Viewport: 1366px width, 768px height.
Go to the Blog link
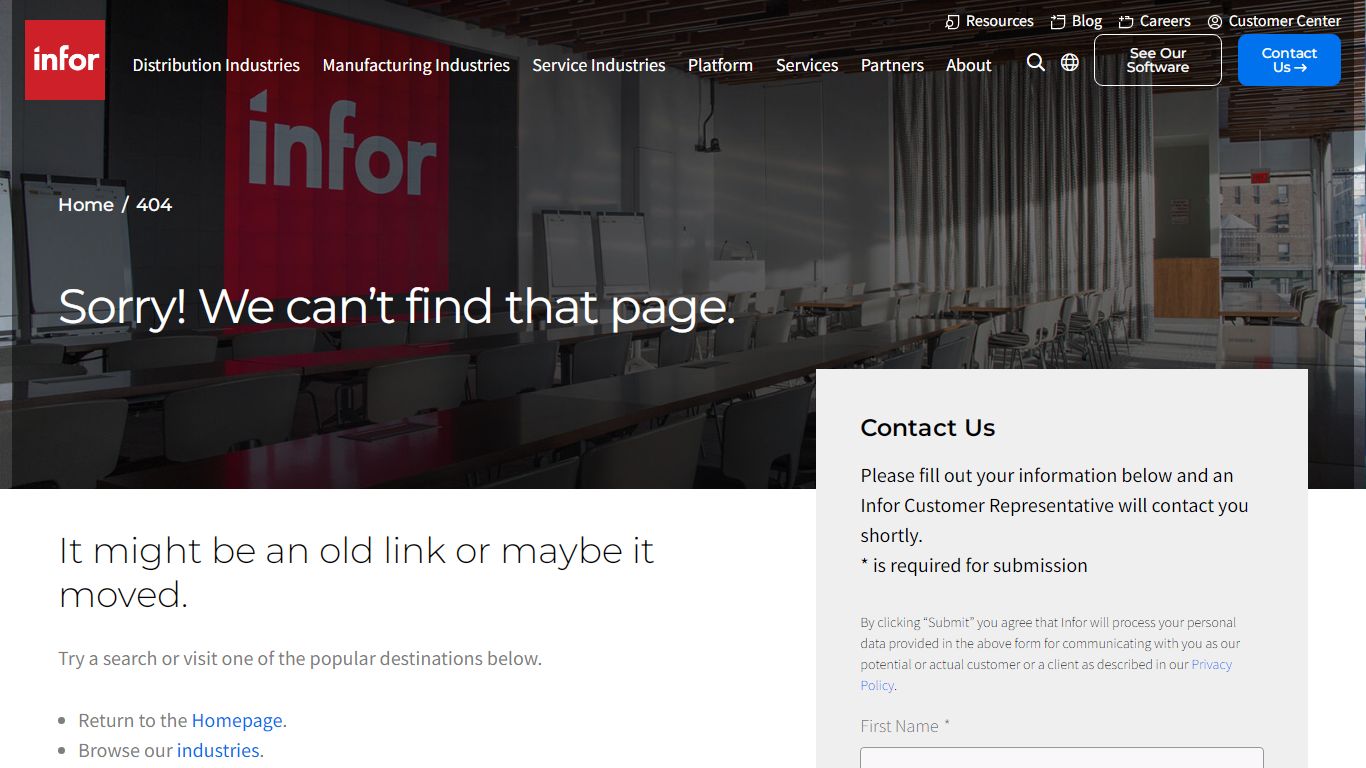(x=1076, y=21)
